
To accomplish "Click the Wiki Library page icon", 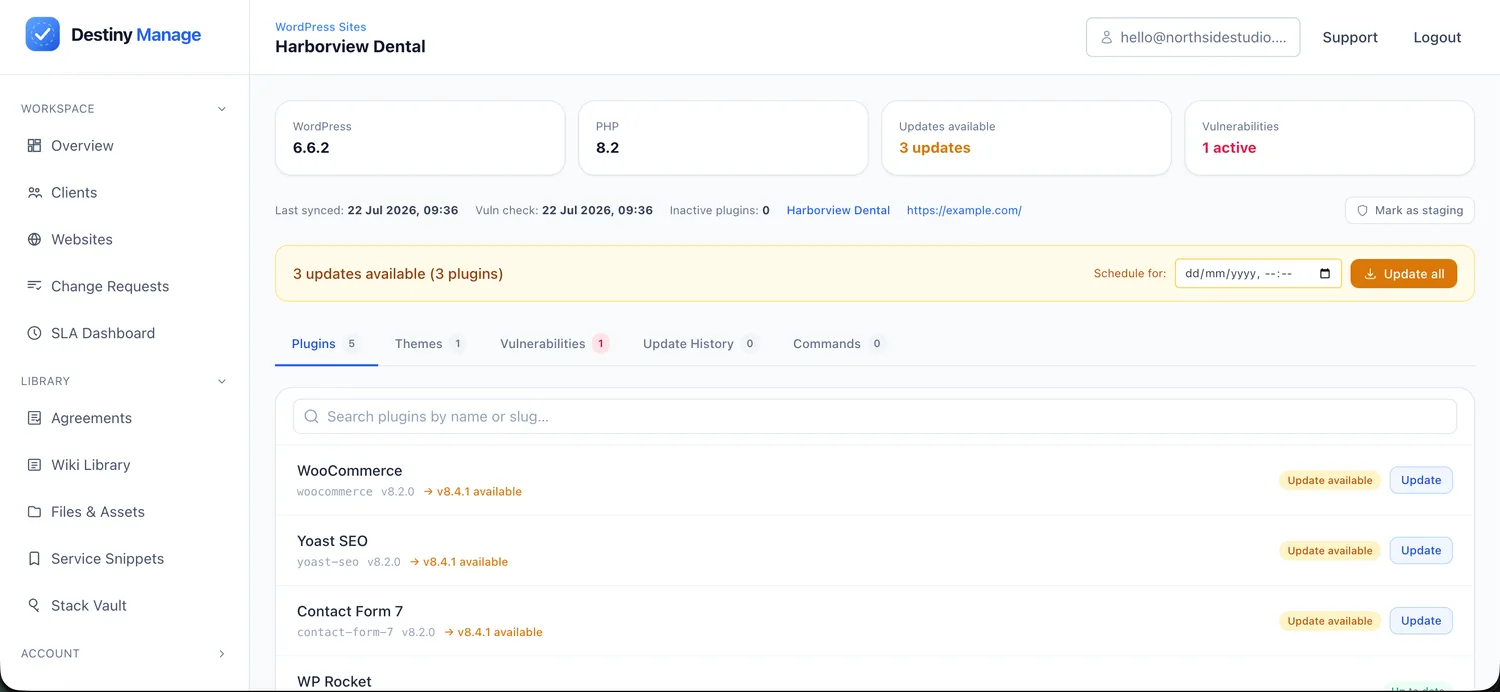I will [34, 465].
